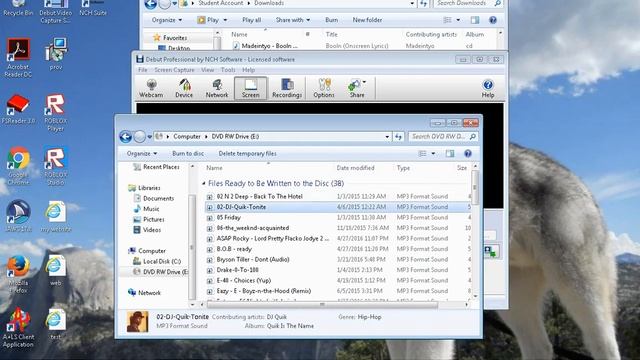Open View menu in Debut
Screen dimensions: 640x360
pos(207,70)
